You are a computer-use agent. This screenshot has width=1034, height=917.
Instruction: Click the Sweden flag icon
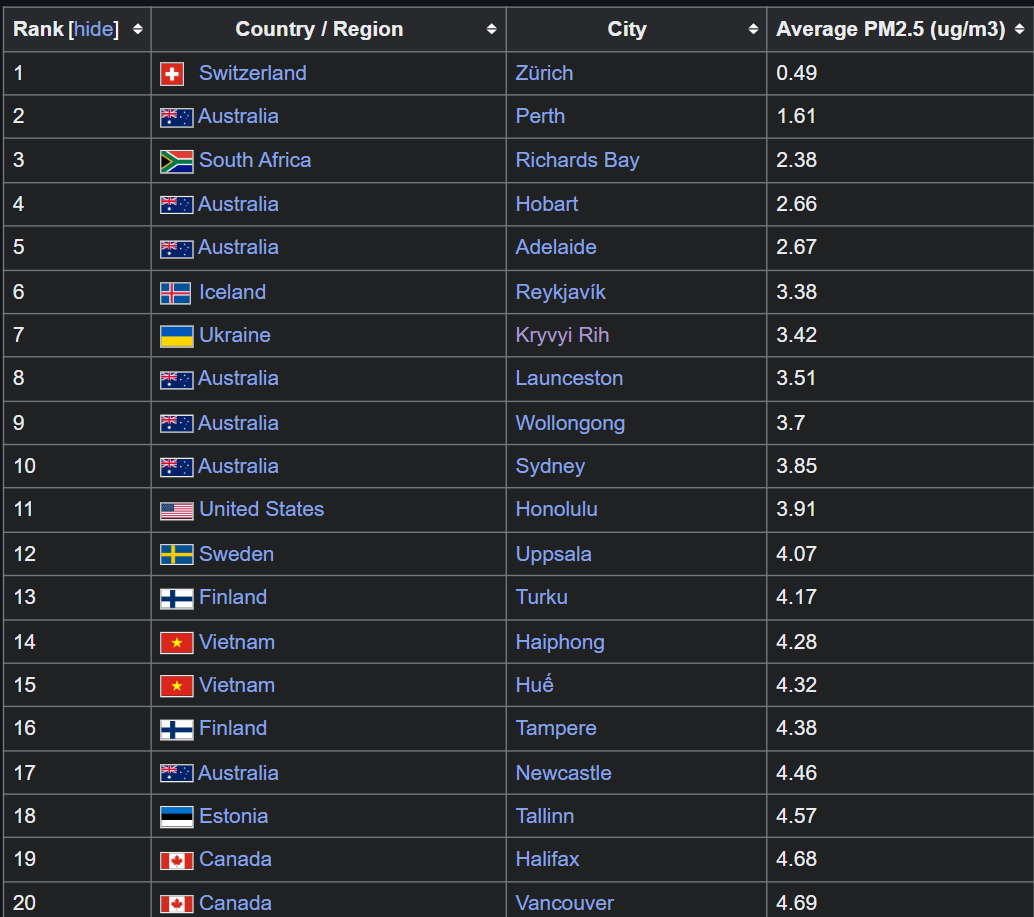coord(177,554)
